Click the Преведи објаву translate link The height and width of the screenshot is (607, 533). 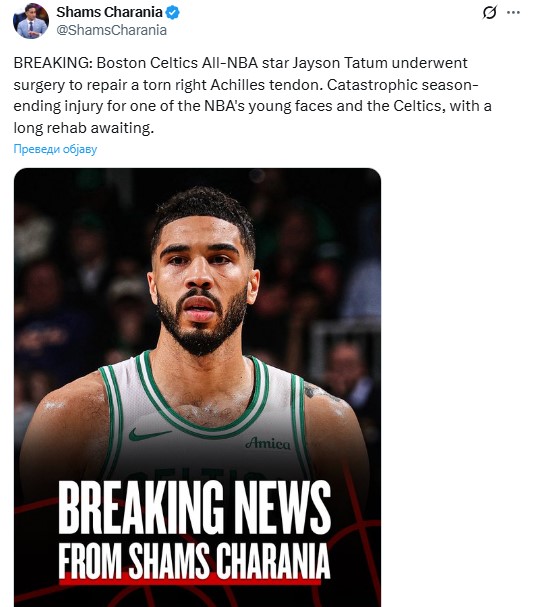pos(55,149)
